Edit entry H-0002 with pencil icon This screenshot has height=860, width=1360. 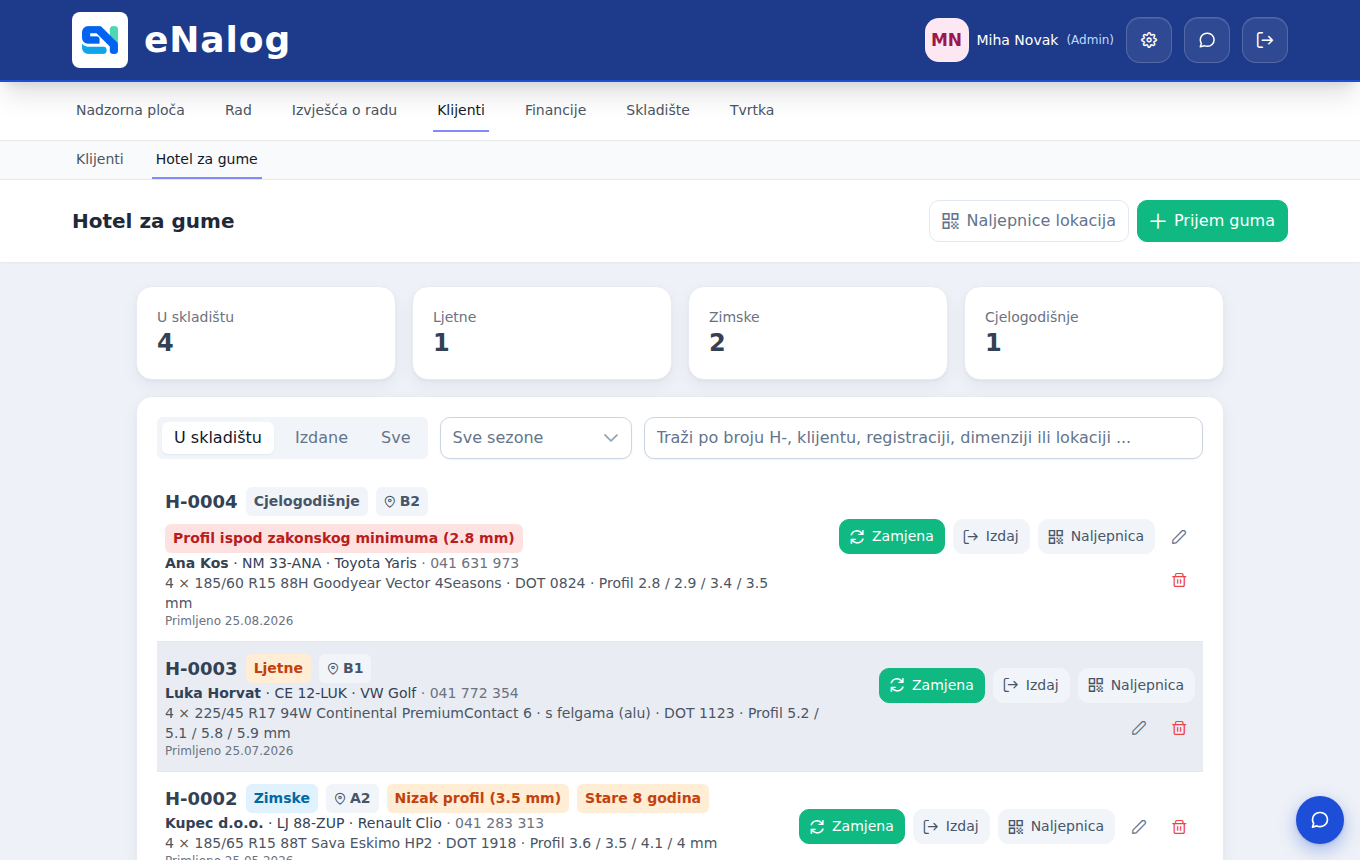(1139, 827)
